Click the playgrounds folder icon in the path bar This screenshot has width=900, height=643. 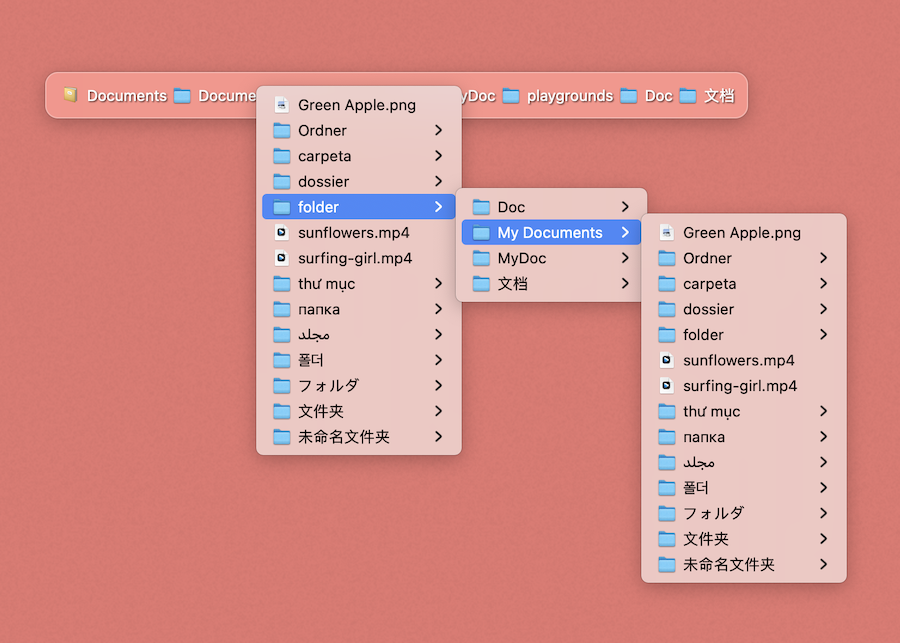click(511, 96)
